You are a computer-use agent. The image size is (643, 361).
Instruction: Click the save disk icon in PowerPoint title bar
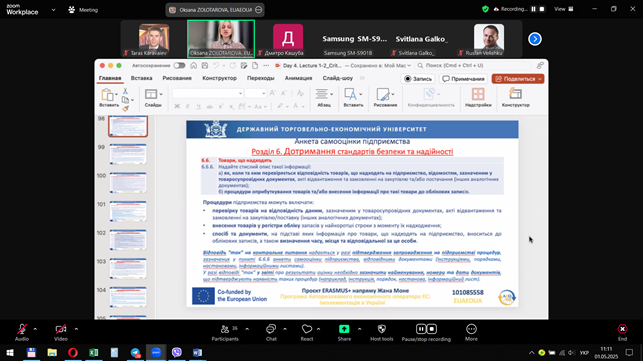click(x=205, y=66)
